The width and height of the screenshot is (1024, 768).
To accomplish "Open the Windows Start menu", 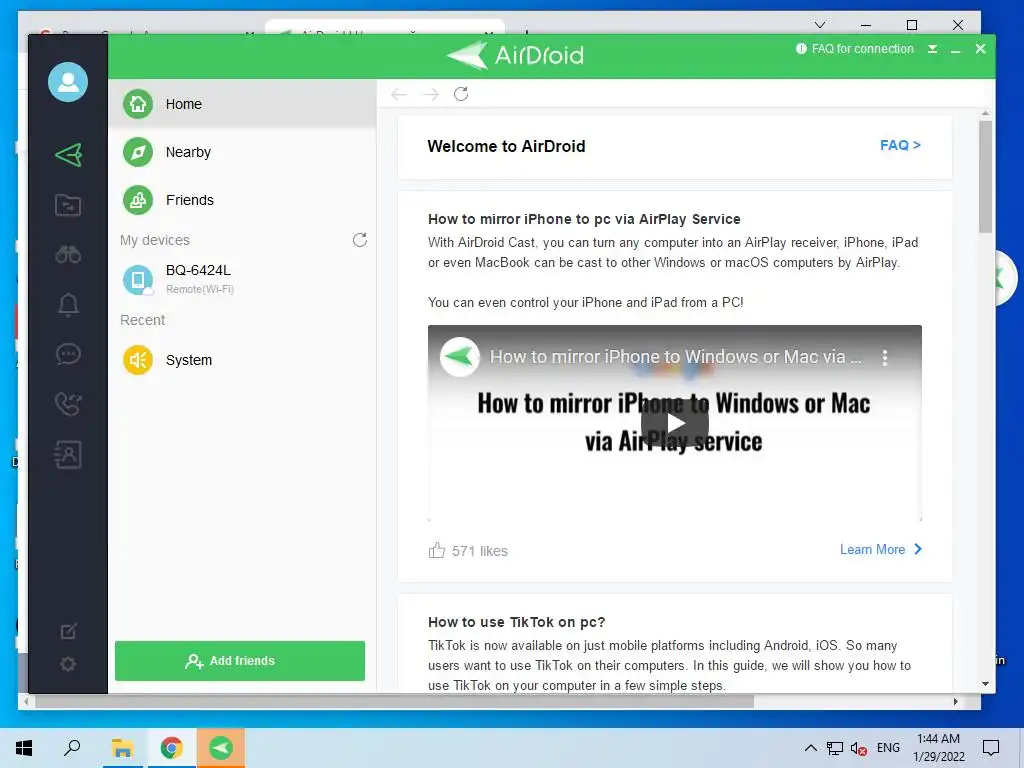I will 24,748.
